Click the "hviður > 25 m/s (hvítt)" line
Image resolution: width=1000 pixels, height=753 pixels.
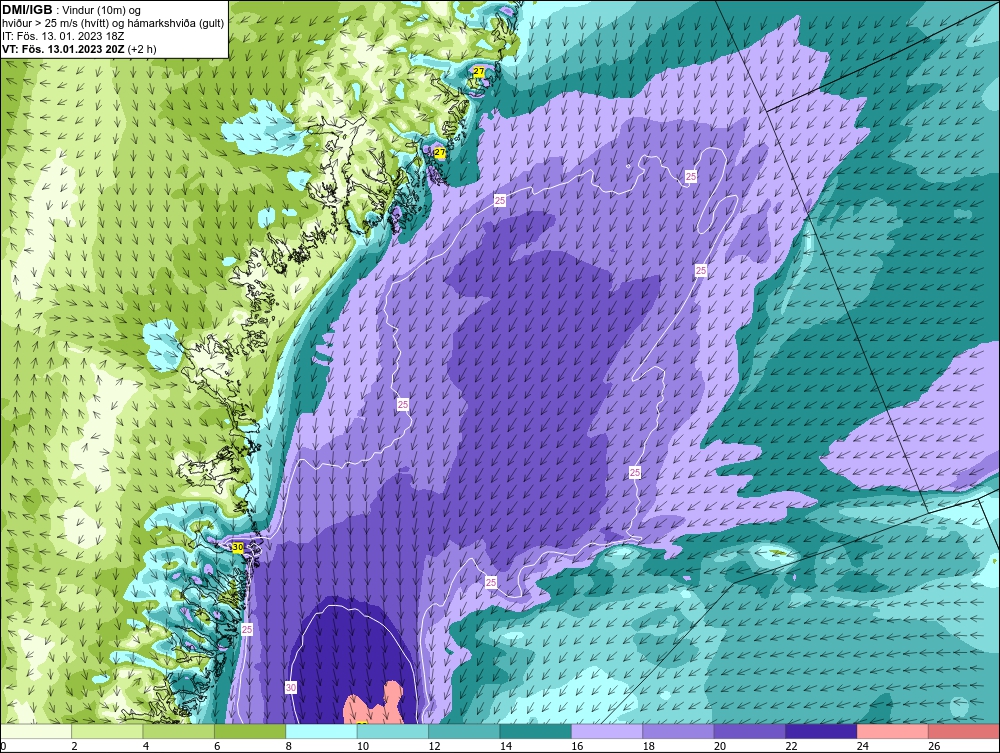tap(55, 24)
